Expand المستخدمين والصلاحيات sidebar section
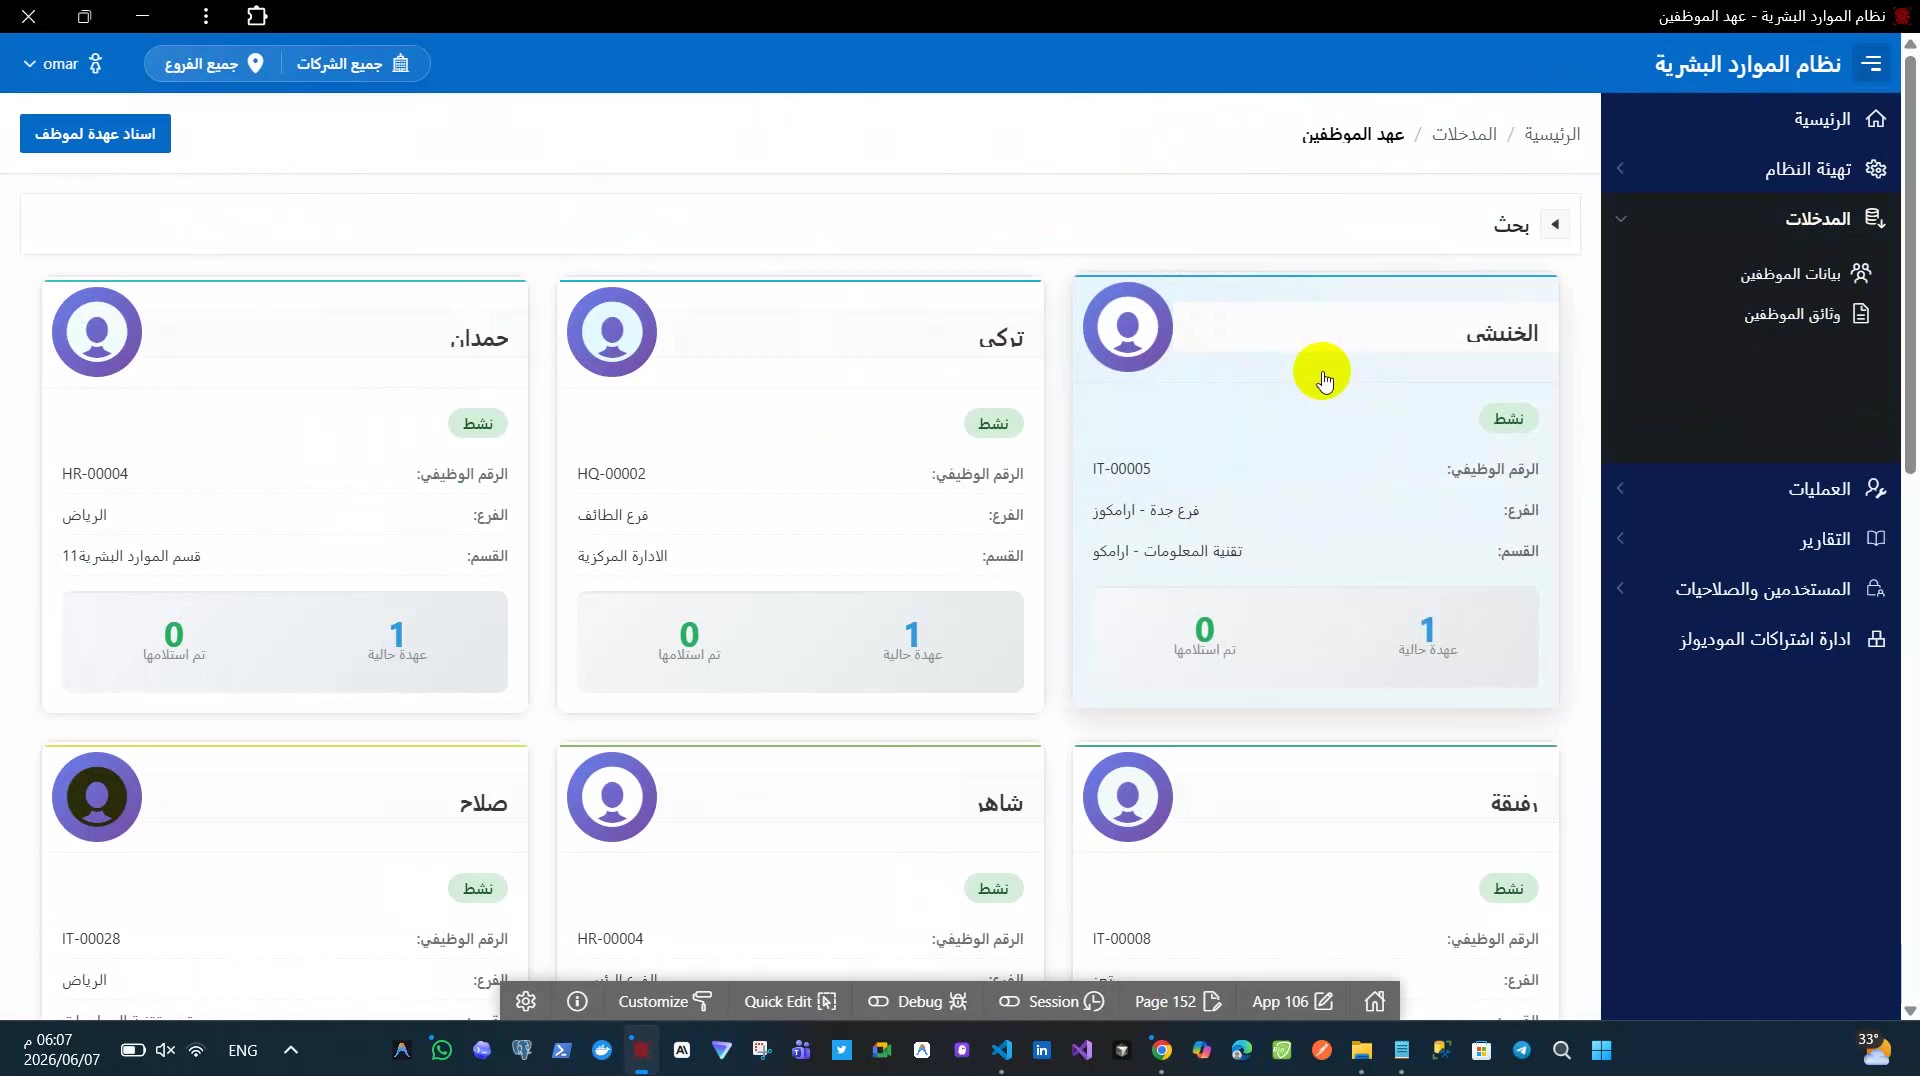The height and width of the screenshot is (1076, 1920). pos(1751,589)
